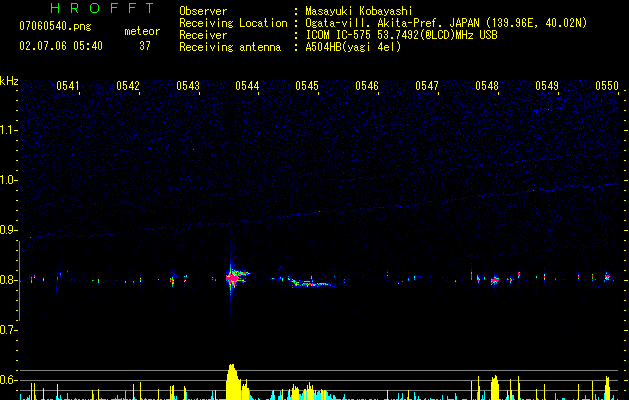Click the Receiving Location label
Screen dimensions: 629x400
point(233,23)
